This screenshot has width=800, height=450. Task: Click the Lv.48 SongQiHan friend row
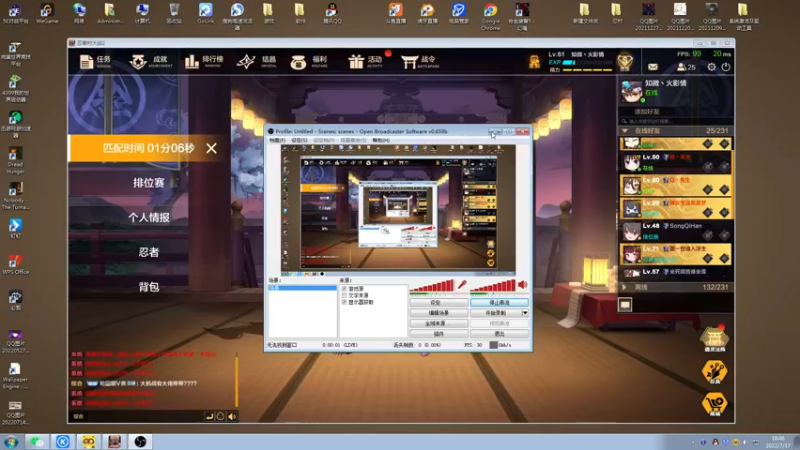[676, 231]
